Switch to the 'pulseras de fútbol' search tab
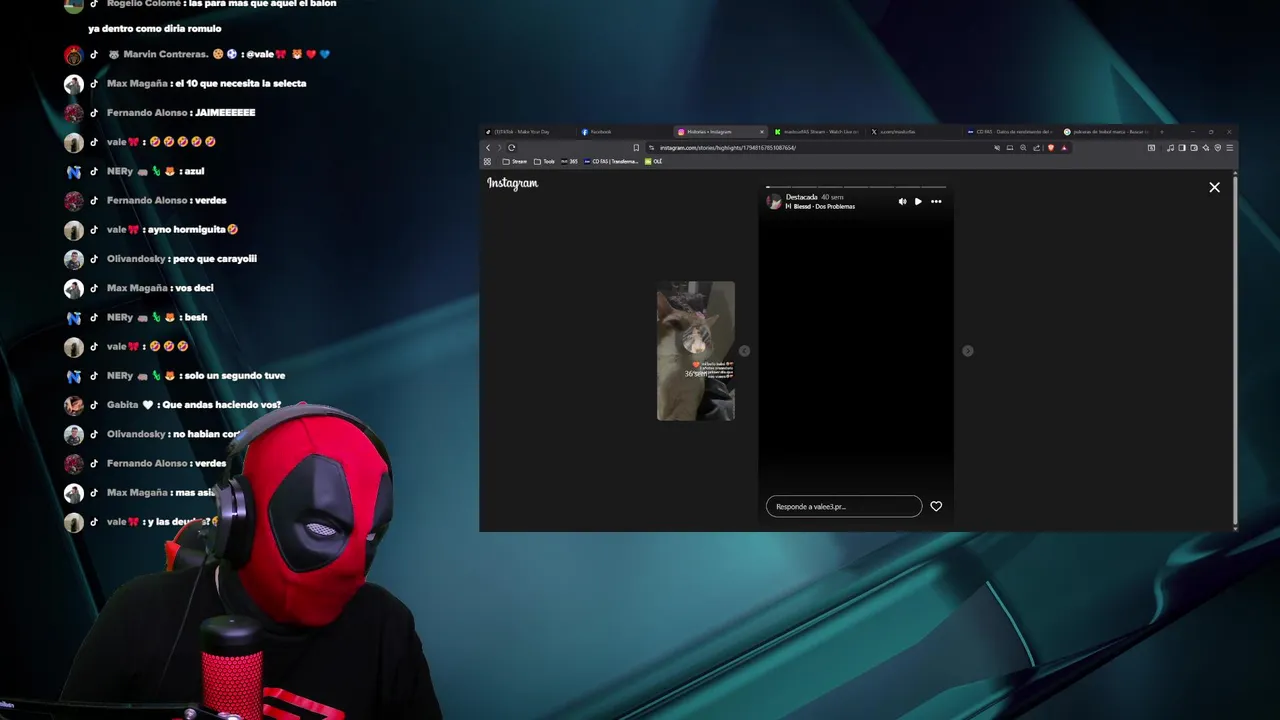The image size is (1280, 720). (x=1106, y=132)
